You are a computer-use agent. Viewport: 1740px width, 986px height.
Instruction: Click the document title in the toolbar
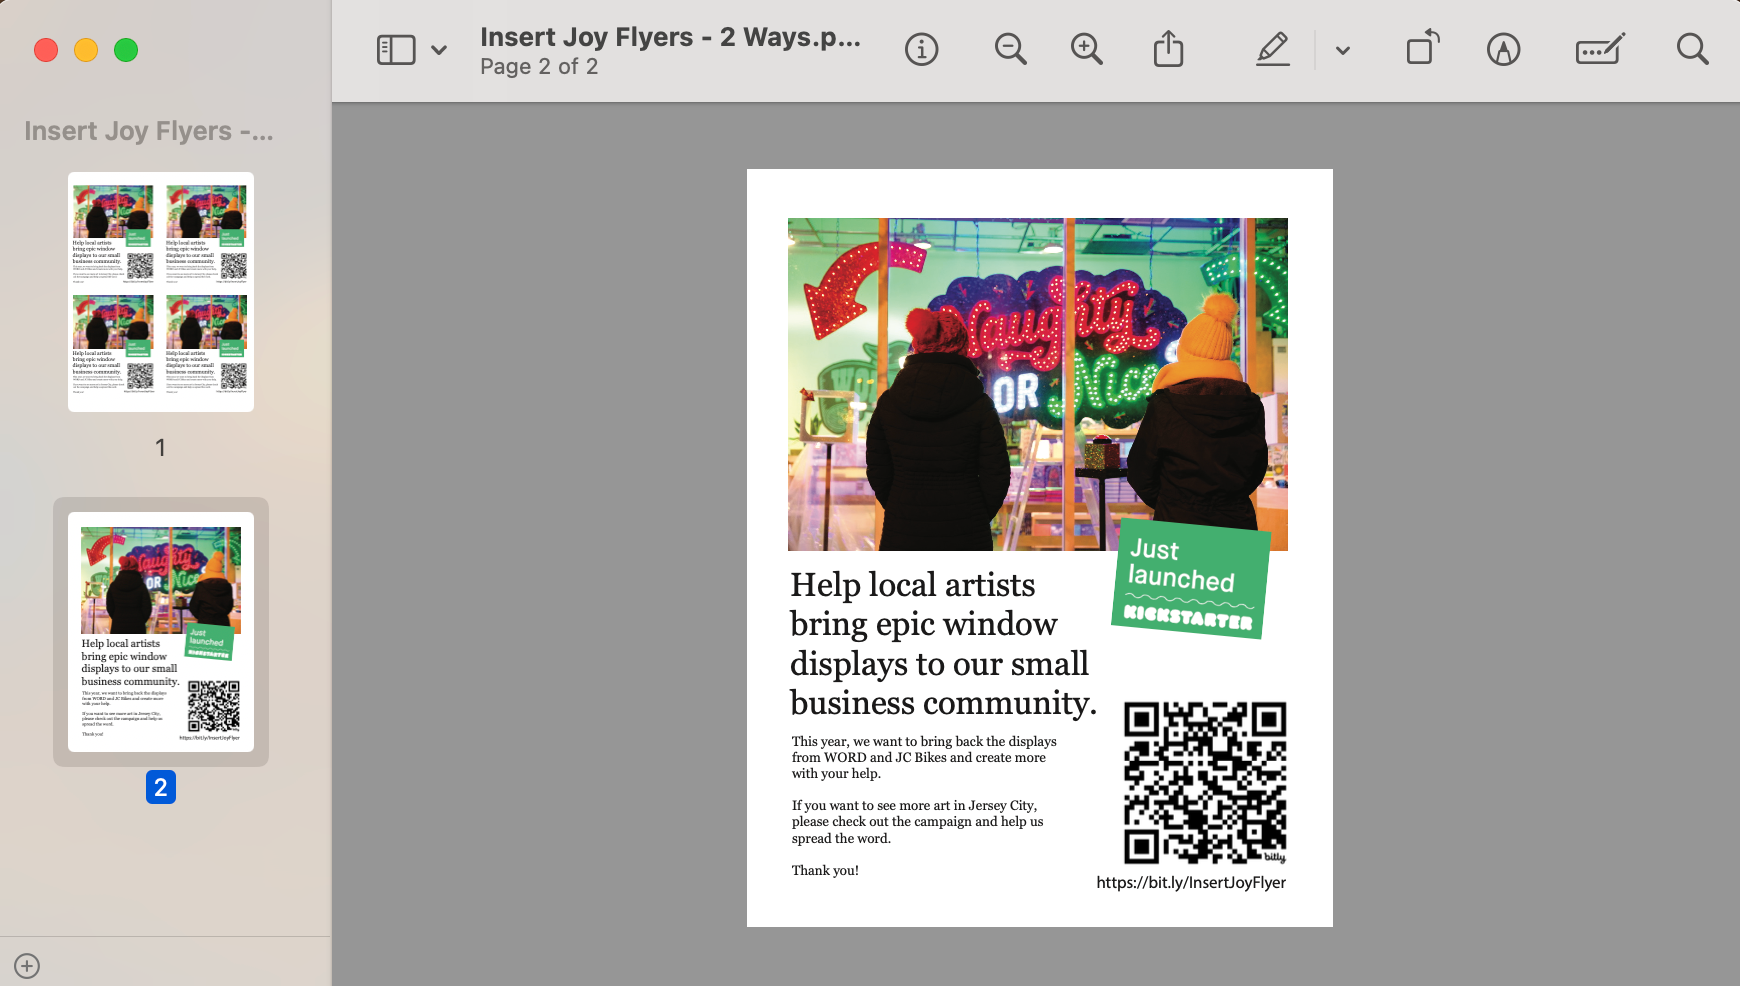point(669,37)
